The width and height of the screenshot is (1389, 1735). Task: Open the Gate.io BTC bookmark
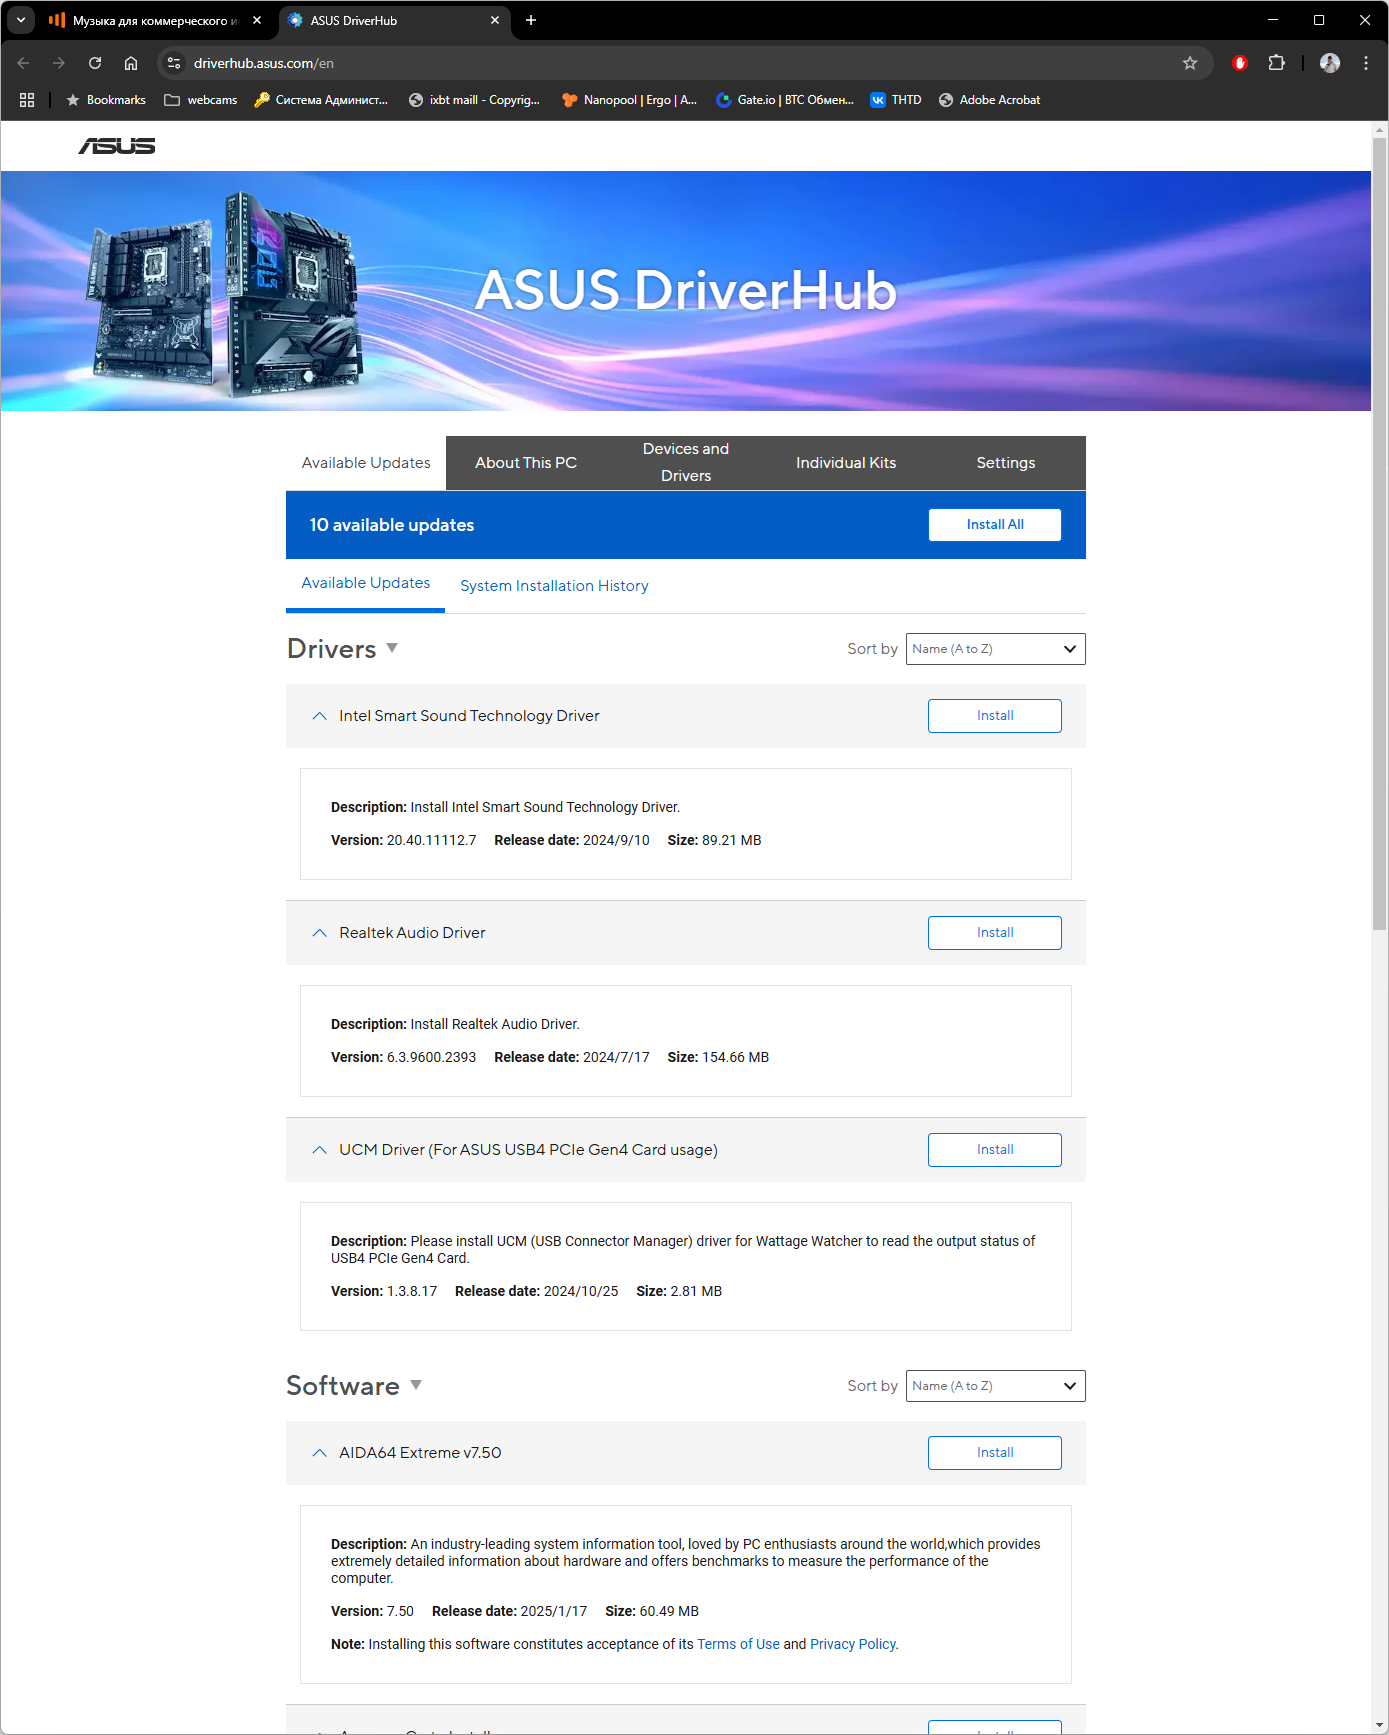click(785, 100)
